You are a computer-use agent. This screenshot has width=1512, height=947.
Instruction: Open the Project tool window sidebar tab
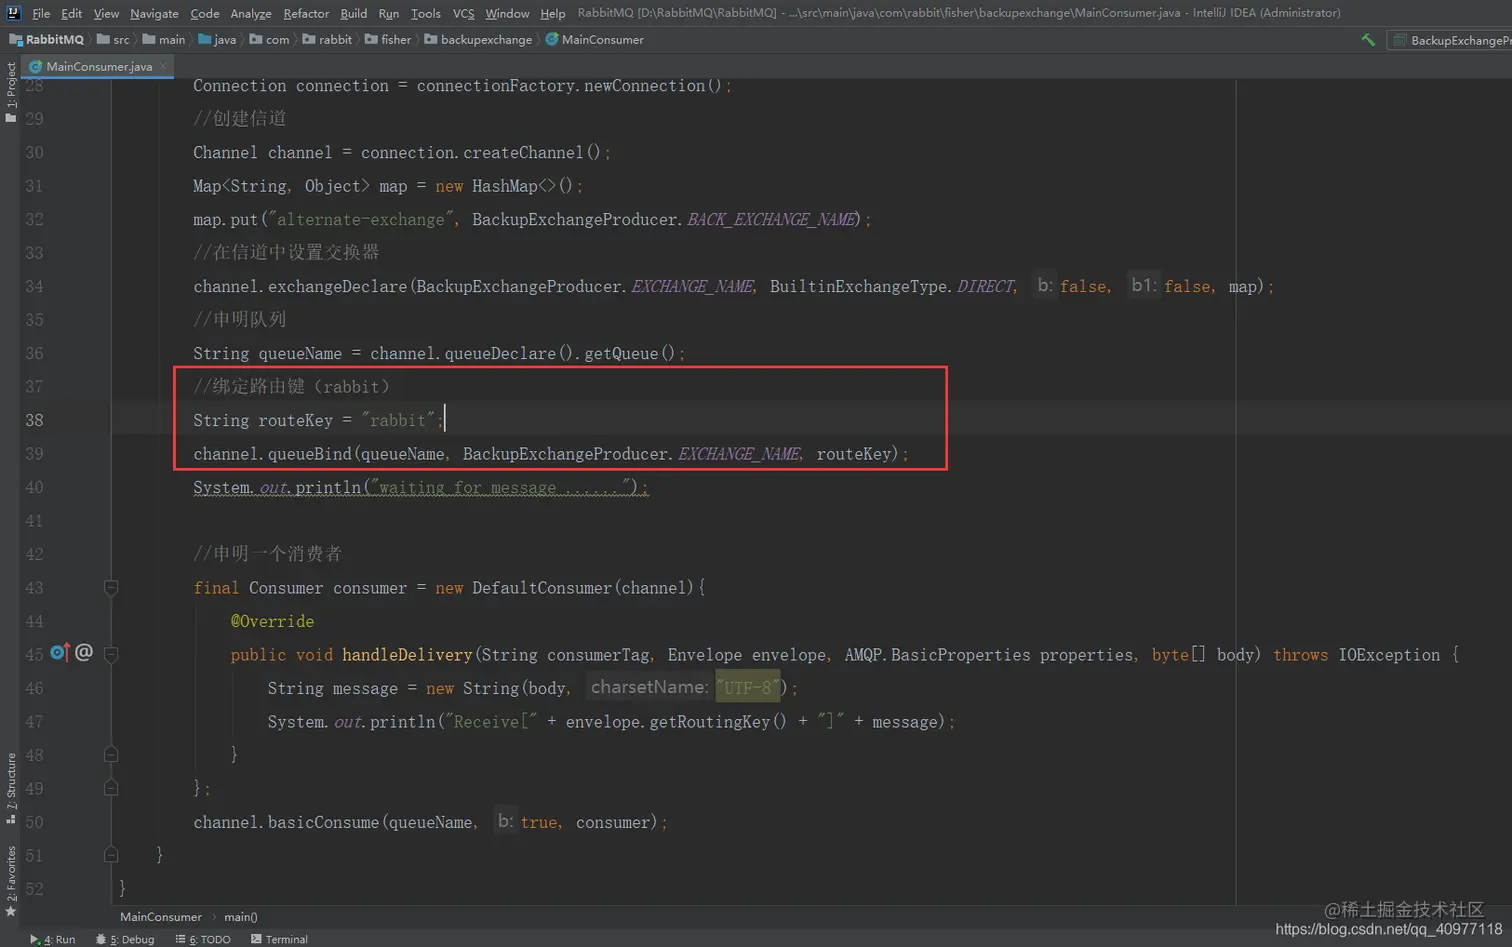click(x=11, y=92)
